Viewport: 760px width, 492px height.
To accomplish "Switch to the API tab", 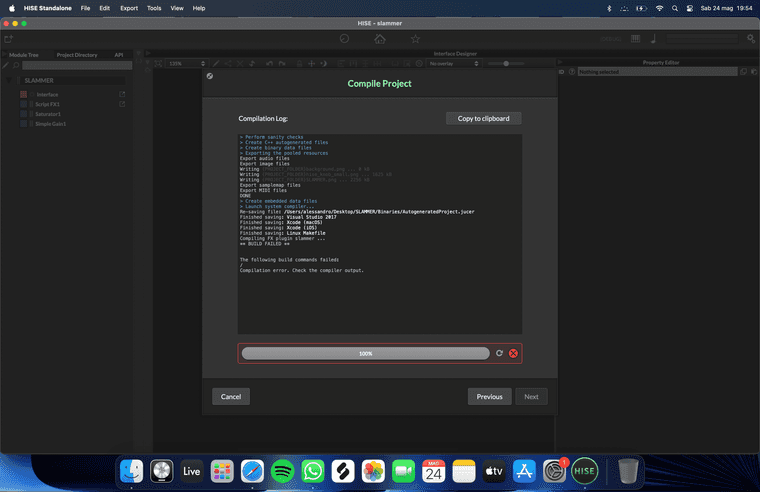I will 119,55.
